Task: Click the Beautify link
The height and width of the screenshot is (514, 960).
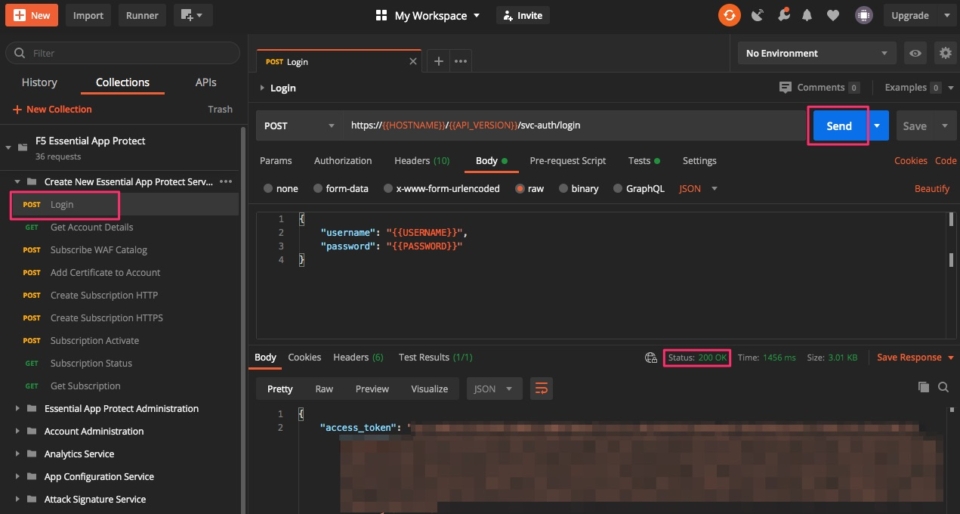Action: point(932,188)
